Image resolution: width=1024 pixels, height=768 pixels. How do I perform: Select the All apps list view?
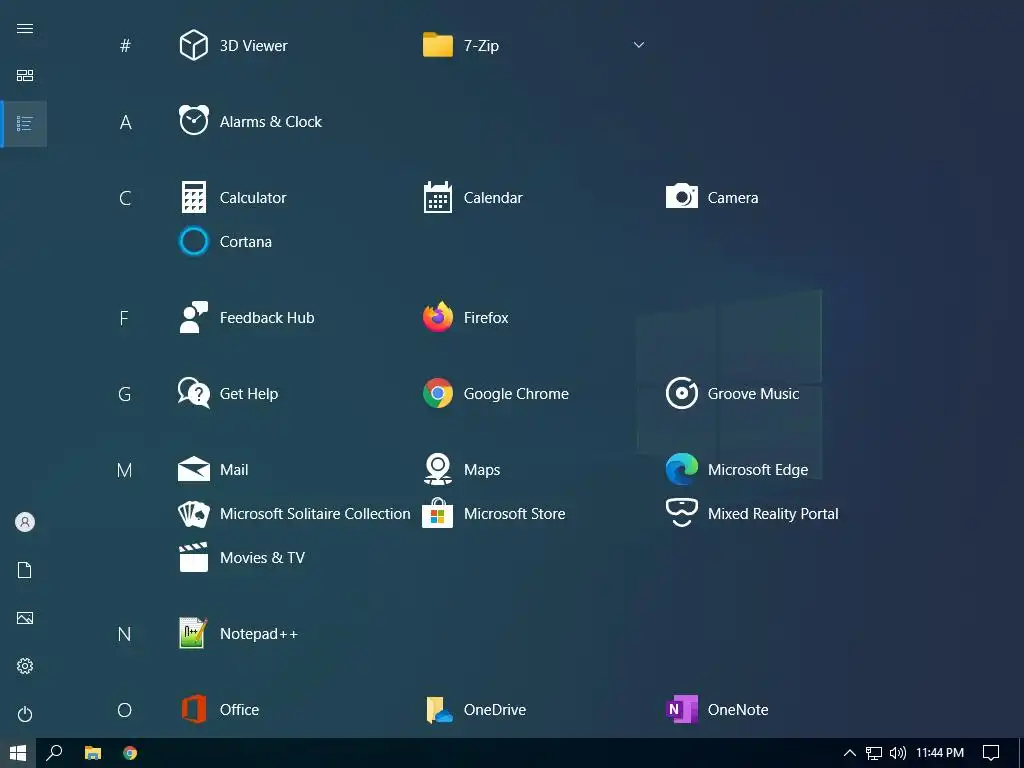click(25, 123)
